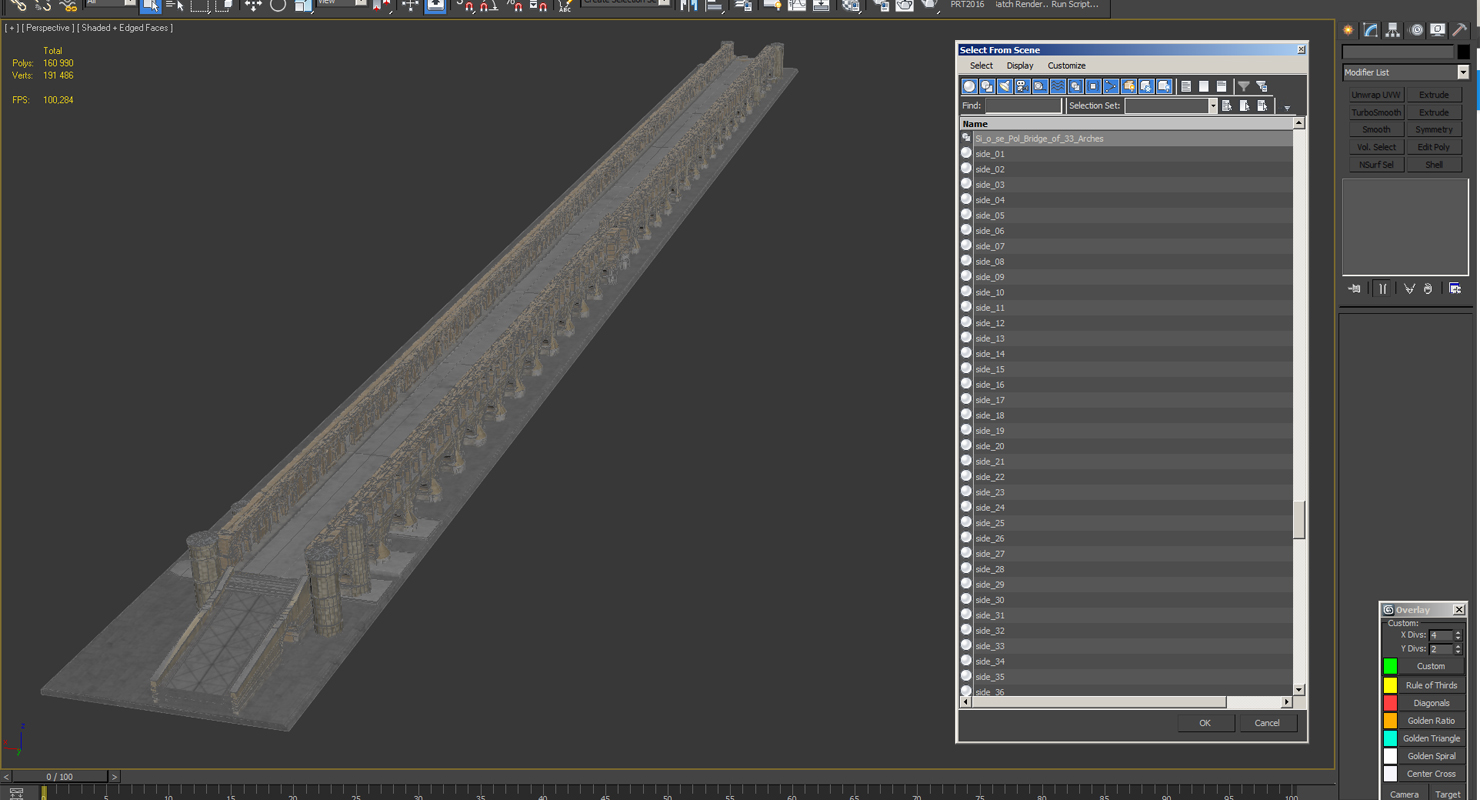Screen dimensions: 1480x800
Task: Click the Name column header
Action: (1126, 123)
